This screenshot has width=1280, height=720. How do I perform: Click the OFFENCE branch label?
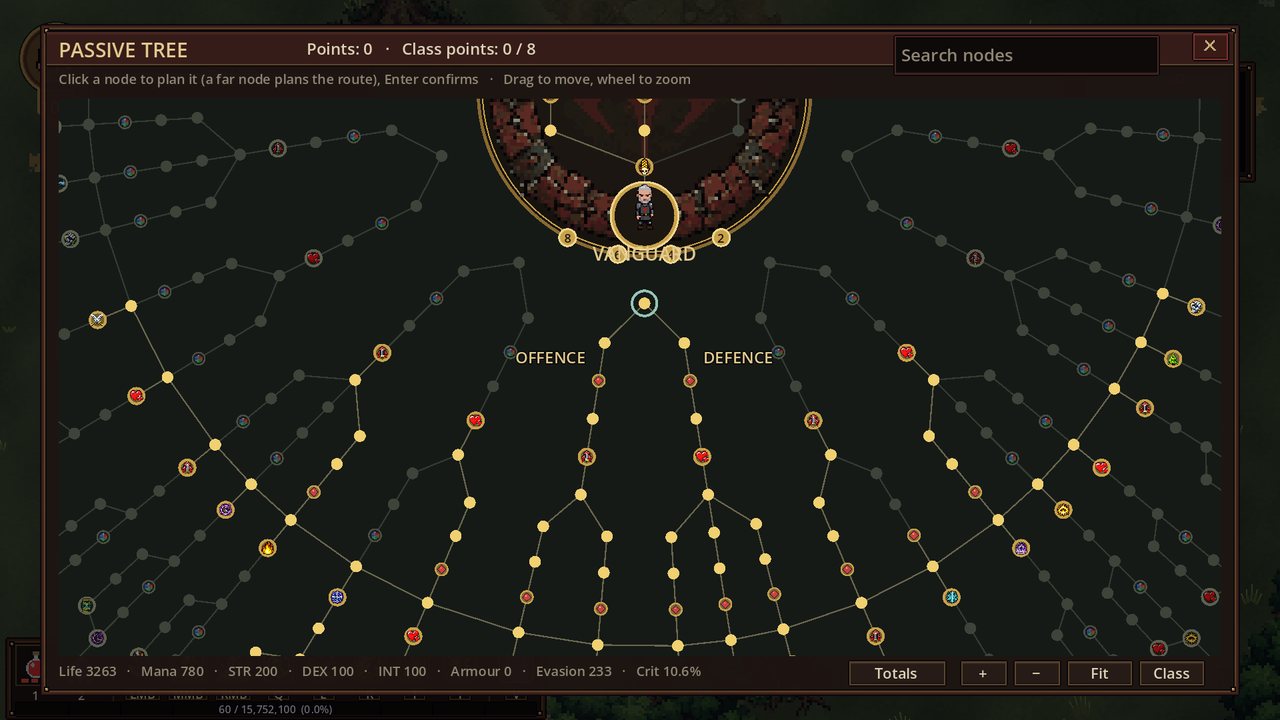coord(550,357)
